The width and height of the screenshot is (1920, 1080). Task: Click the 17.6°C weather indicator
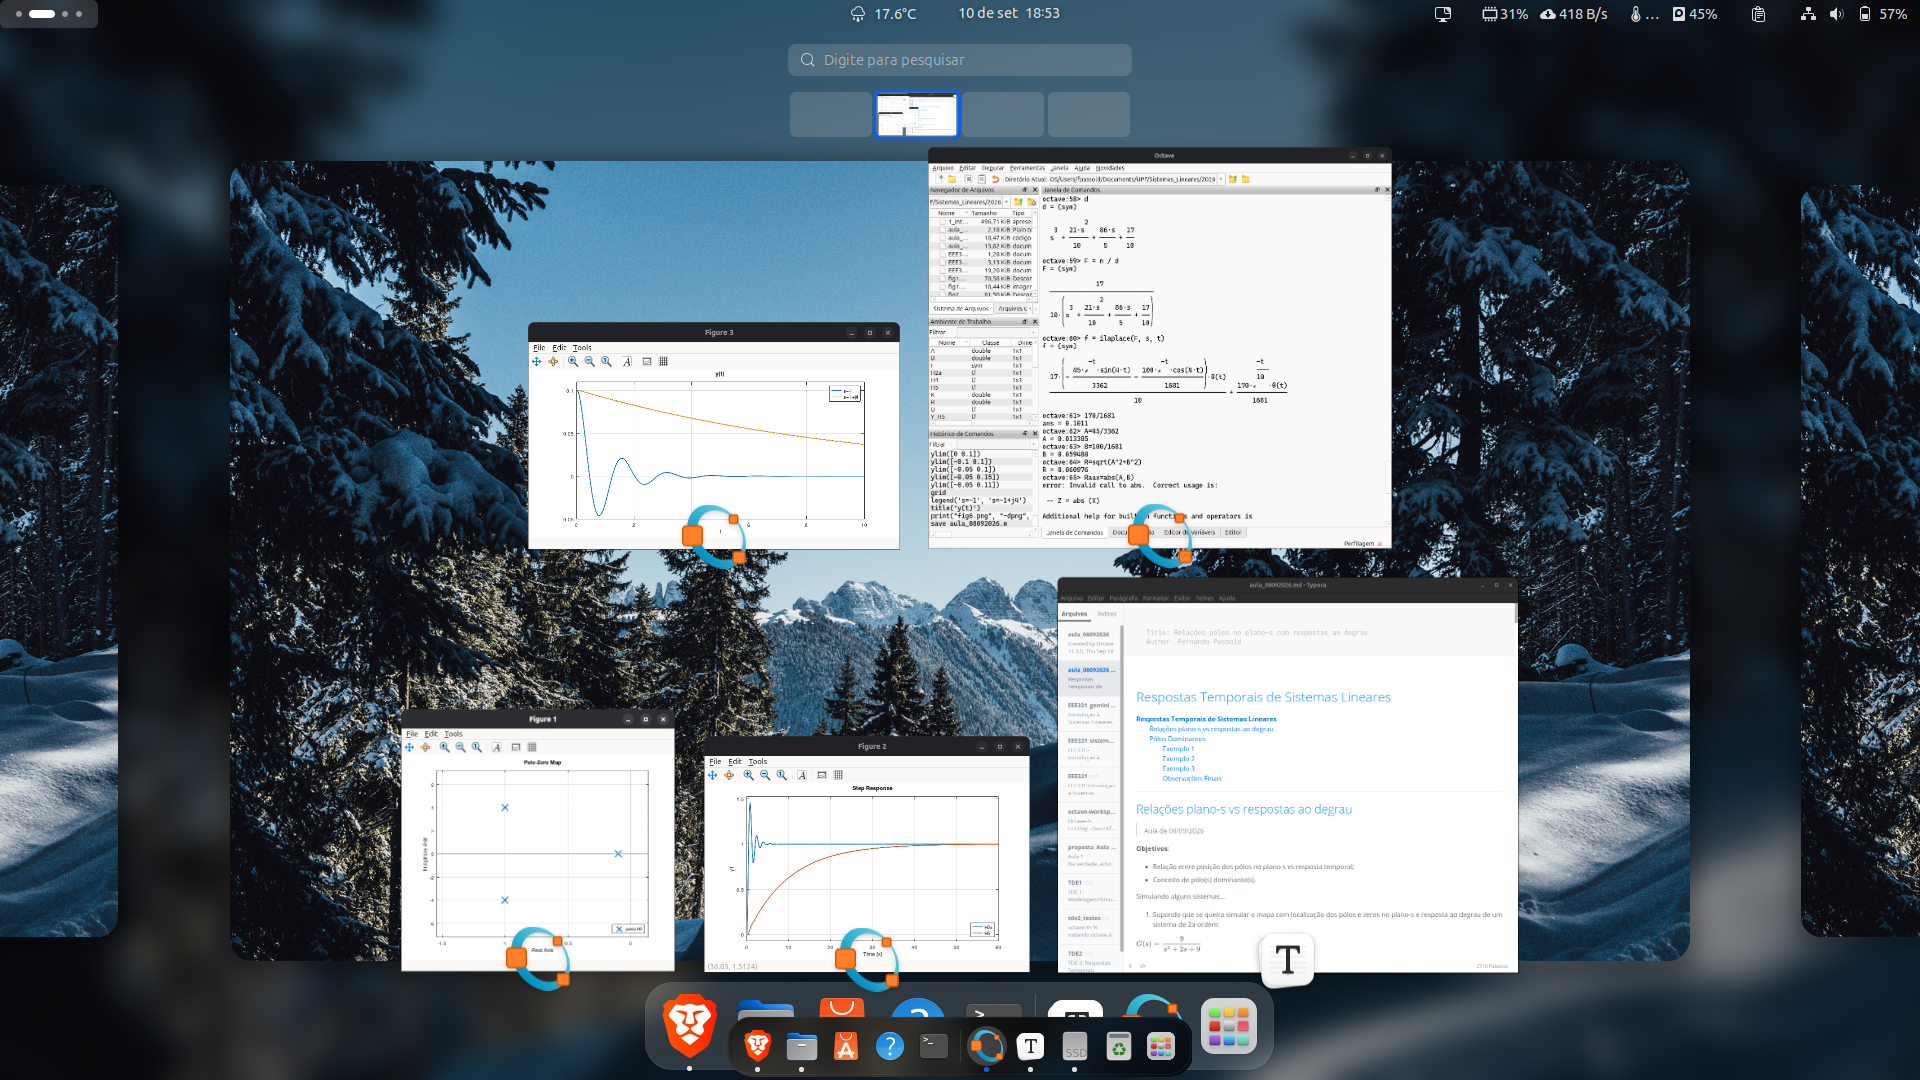[x=883, y=14]
